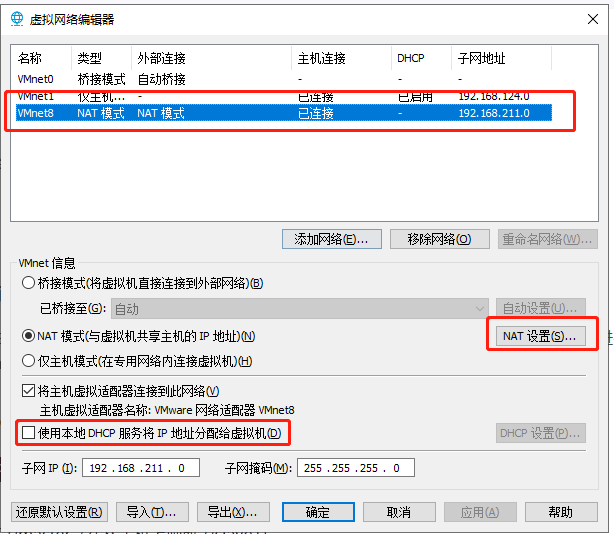Click the 取消 button

[x=399, y=512]
